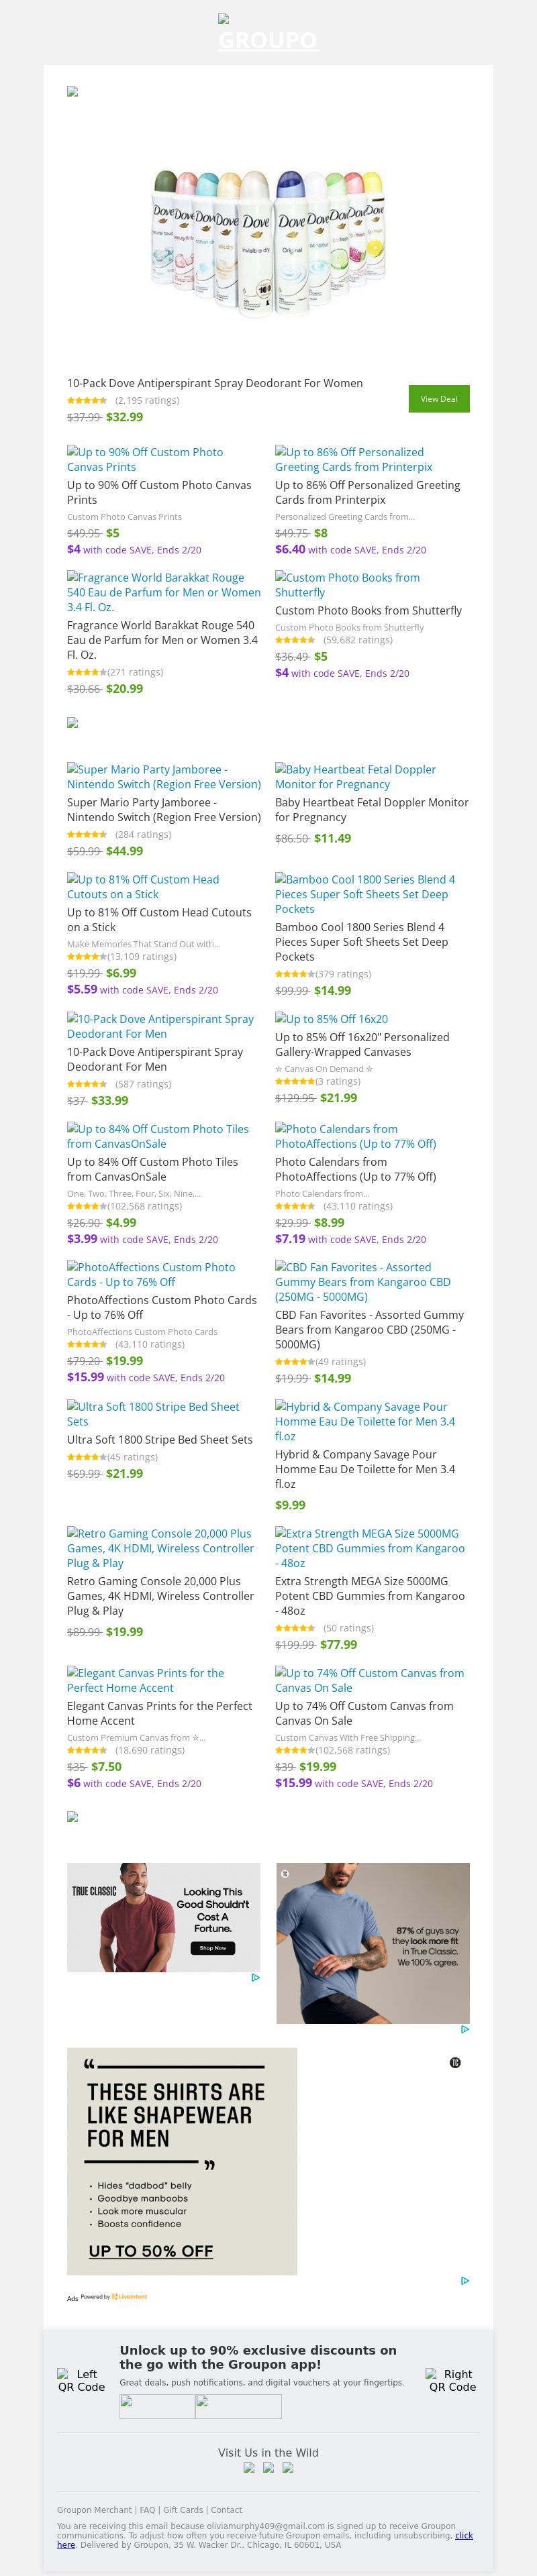
Task: Click 'UP TO 50% OFF' in shirts ad
Action: (x=151, y=2251)
